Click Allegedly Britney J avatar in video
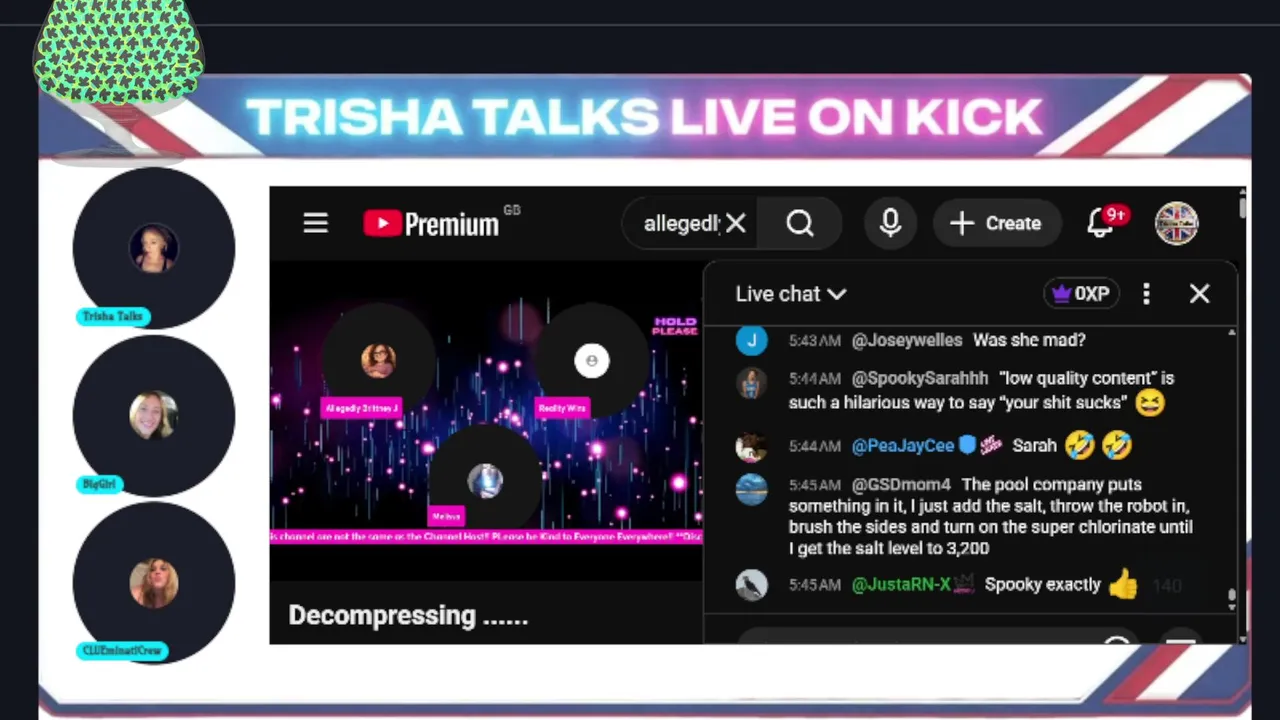 coord(378,359)
